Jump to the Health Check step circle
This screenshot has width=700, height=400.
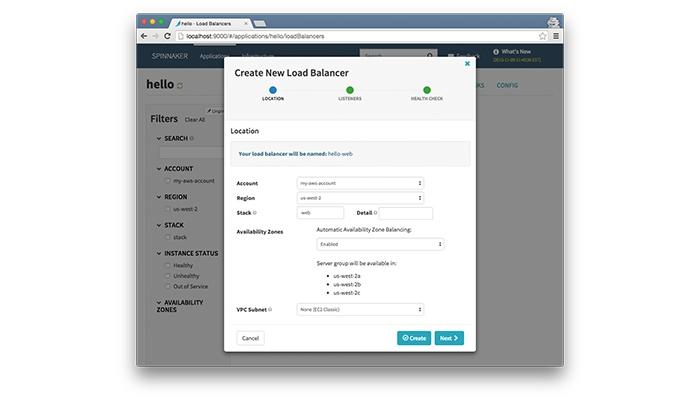[x=427, y=90]
